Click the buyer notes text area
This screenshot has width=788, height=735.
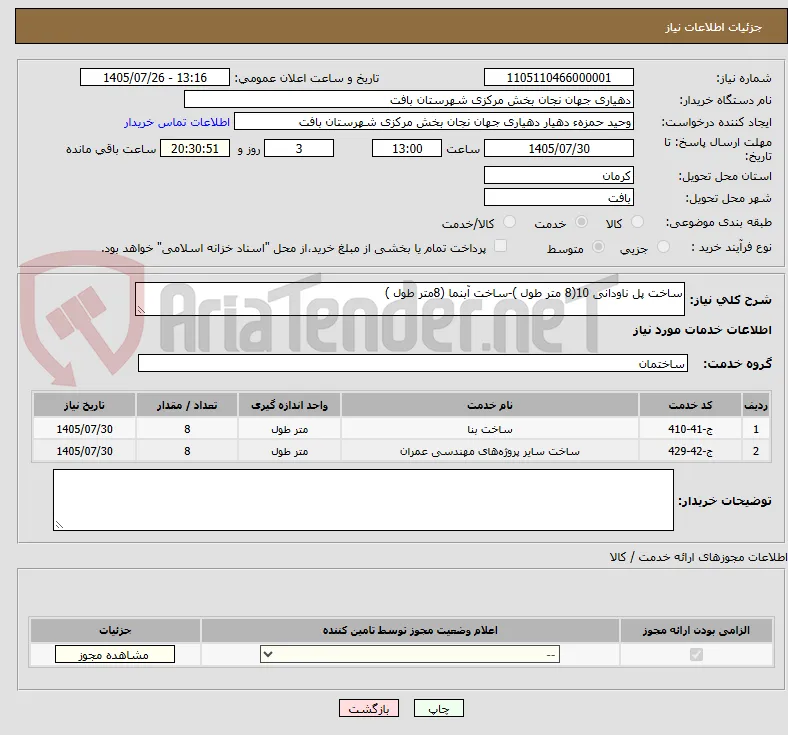(x=363, y=500)
